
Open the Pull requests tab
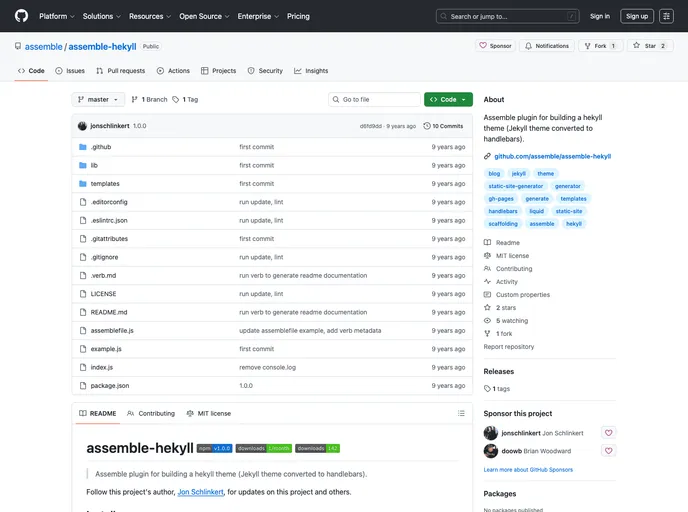[x=121, y=71]
